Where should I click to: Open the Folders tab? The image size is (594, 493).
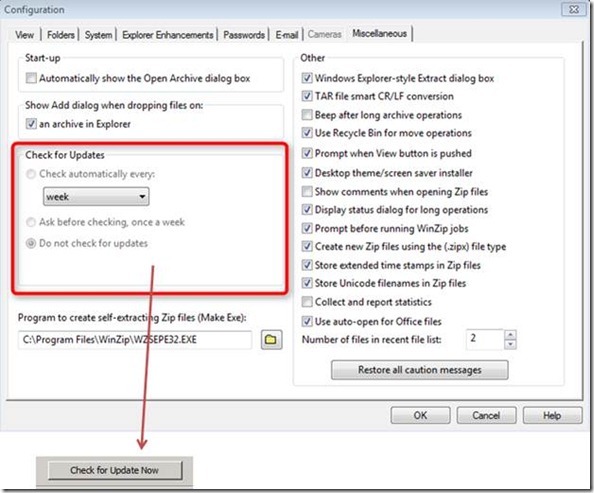[61, 35]
